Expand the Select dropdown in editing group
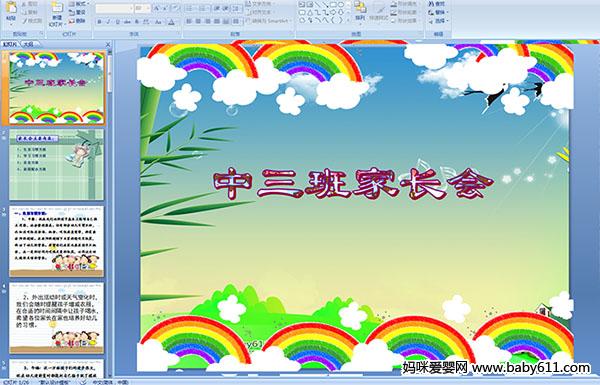The height and width of the screenshot is (385, 600). [439, 21]
